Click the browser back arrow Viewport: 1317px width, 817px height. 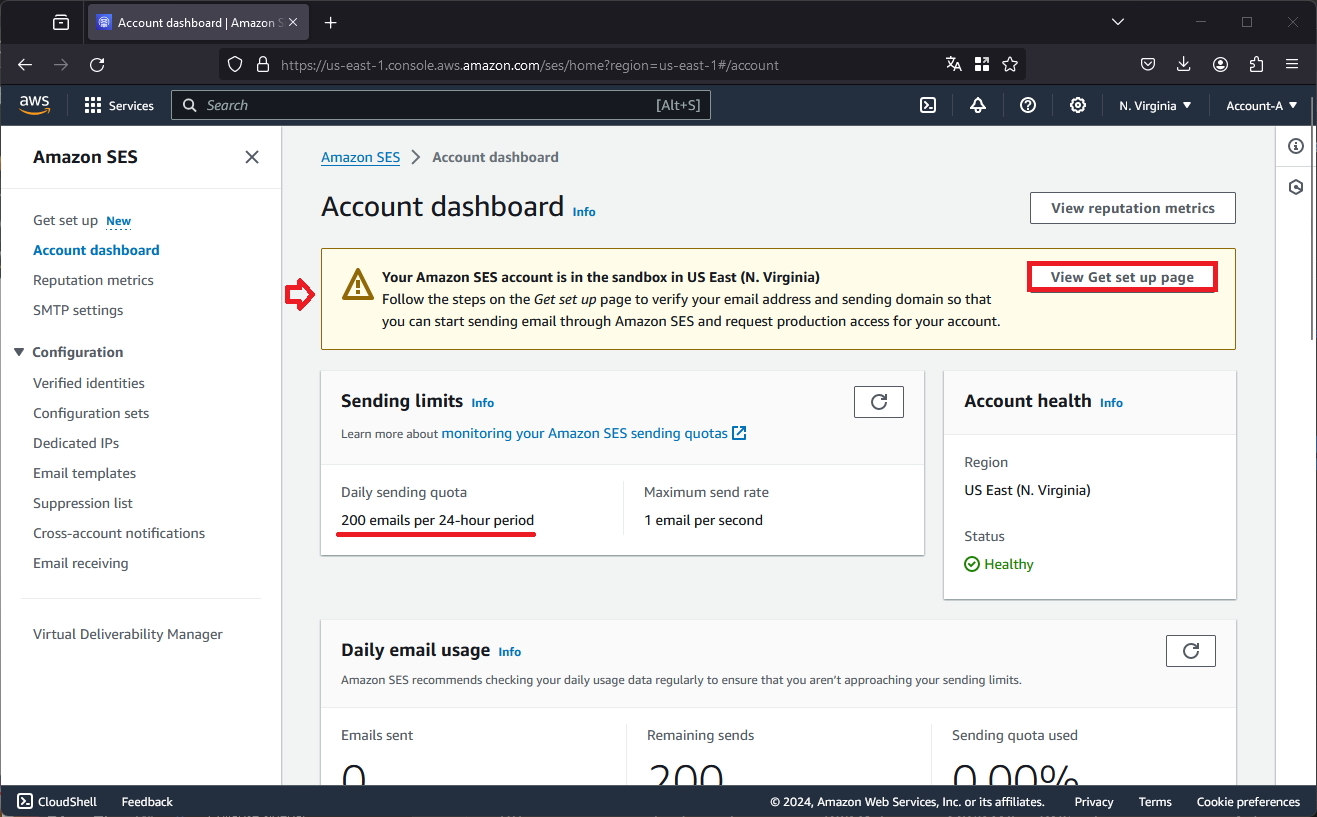click(x=26, y=65)
